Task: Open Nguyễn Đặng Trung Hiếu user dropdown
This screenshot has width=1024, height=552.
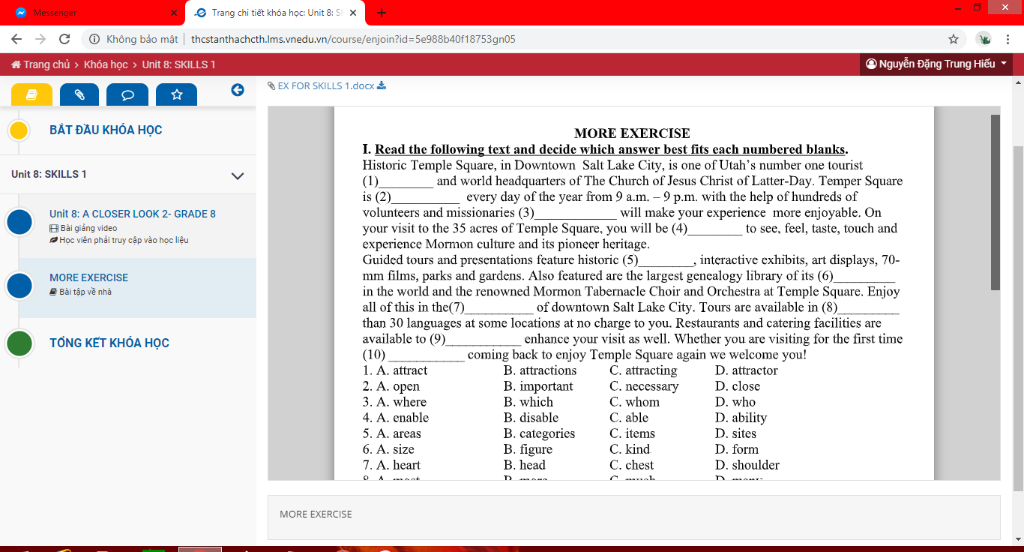Action: point(937,63)
